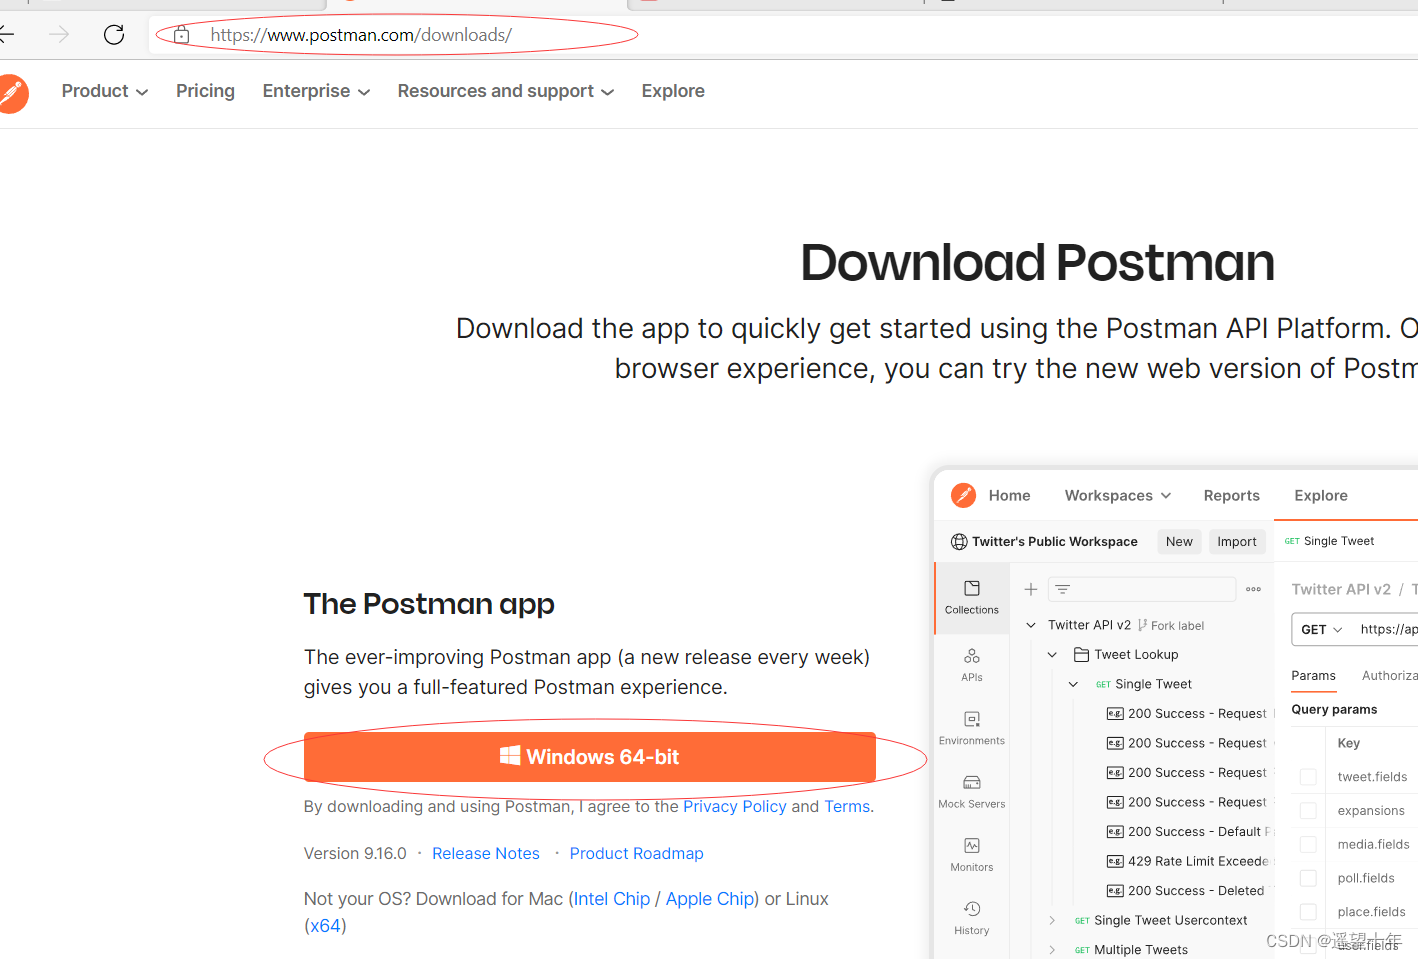Viewport: 1418px width, 959px height.
Task: Click the Tweet Lookup folder icon
Action: [x=1081, y=654]
